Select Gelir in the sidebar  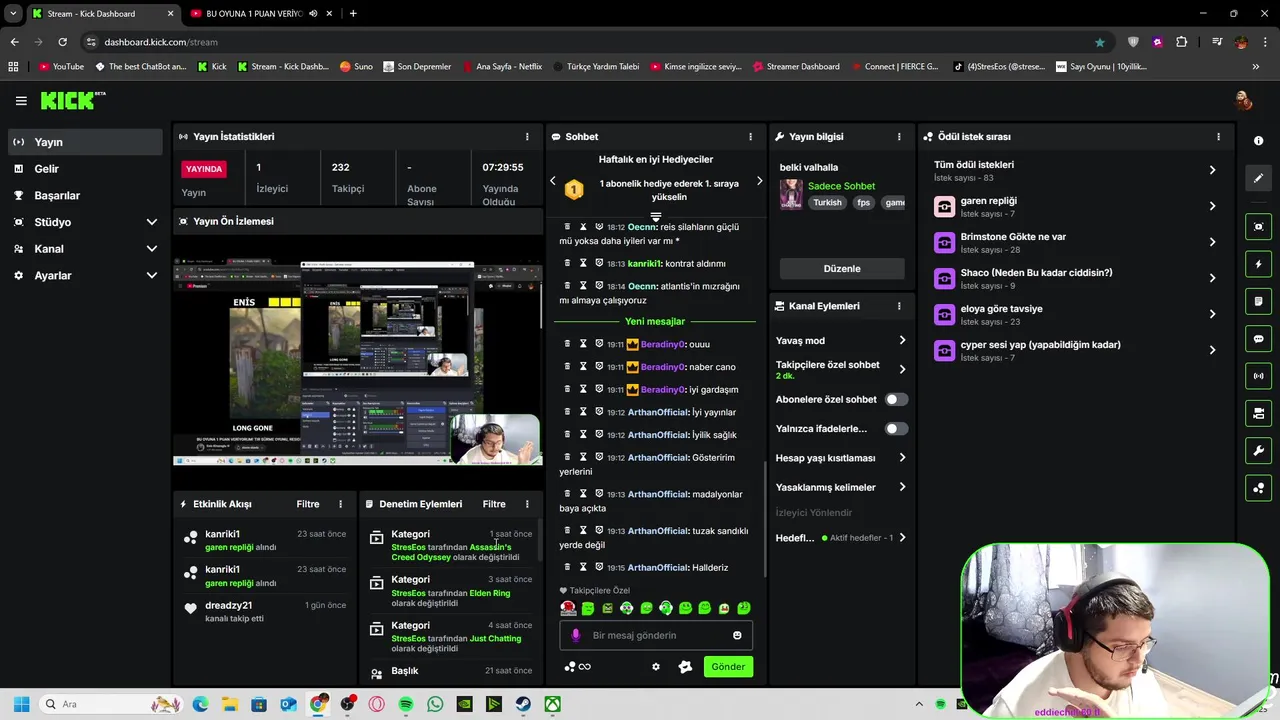pyautogui.click(x=85, y=169)
